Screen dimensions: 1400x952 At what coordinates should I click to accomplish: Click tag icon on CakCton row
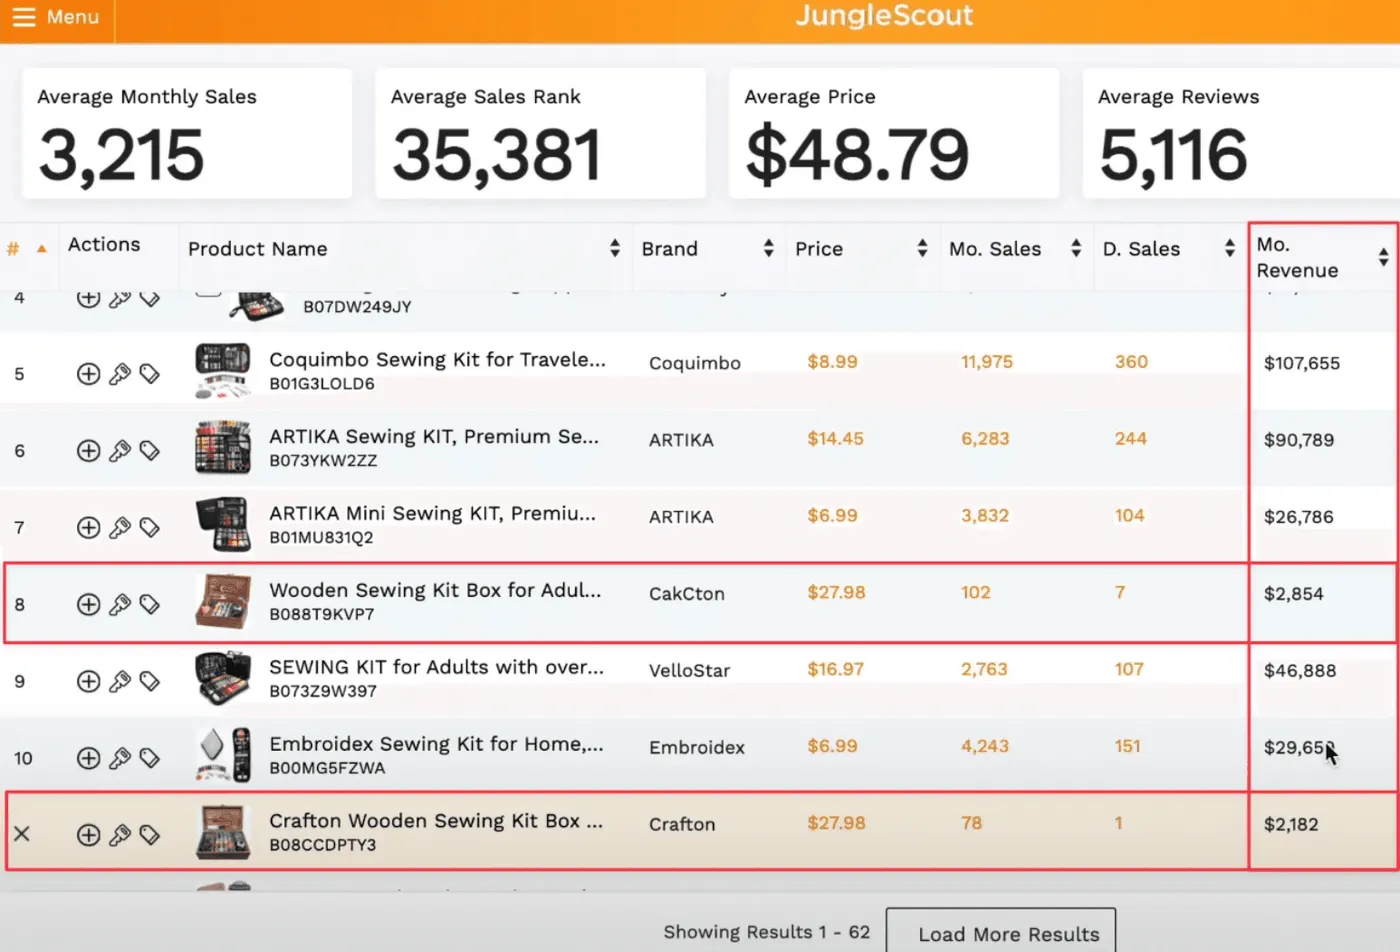pos(150,605)
